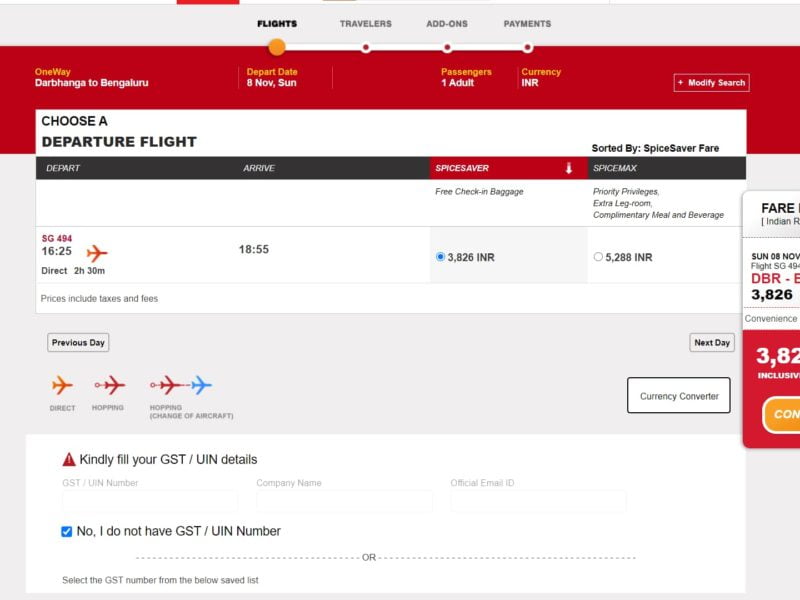The height and width of the screenshot is (600, 800).
Task: Click the SpiceSaver sort arrow icon
Action: 569,168
